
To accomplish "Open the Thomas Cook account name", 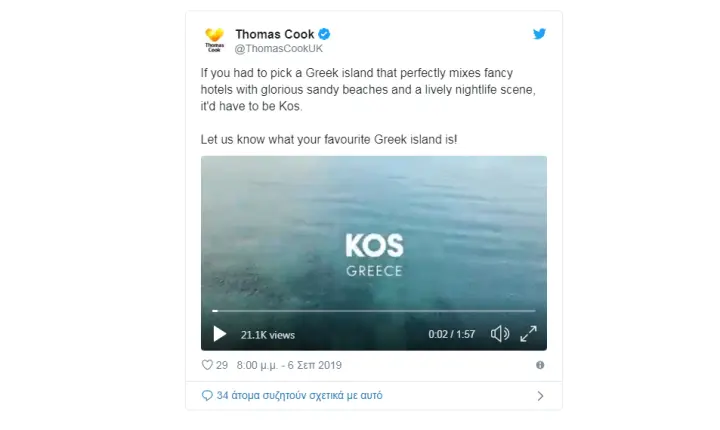I will (x=275, y=34).
